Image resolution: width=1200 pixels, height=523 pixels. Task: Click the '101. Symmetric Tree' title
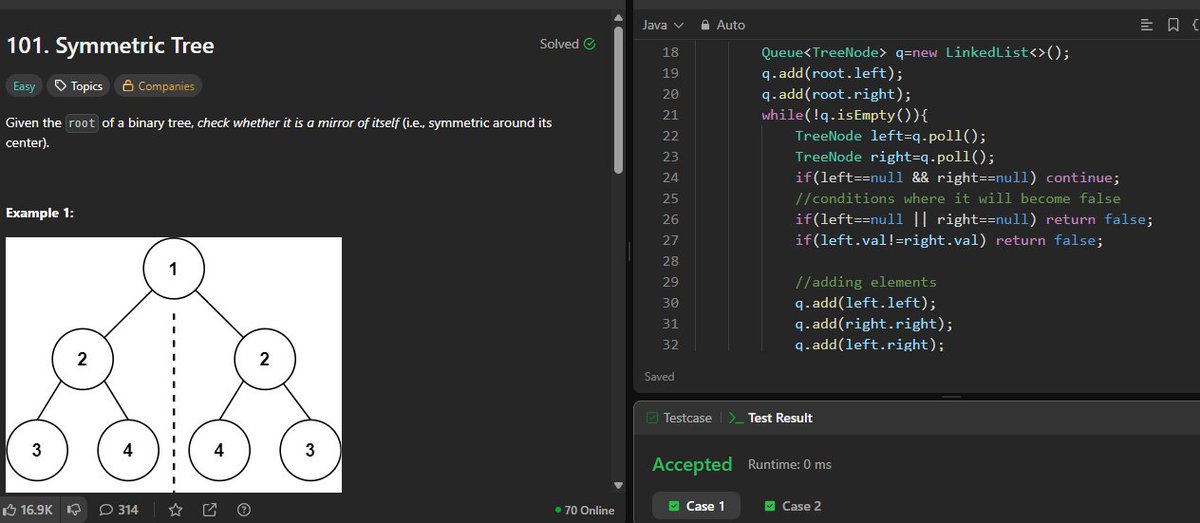[110, 46]
